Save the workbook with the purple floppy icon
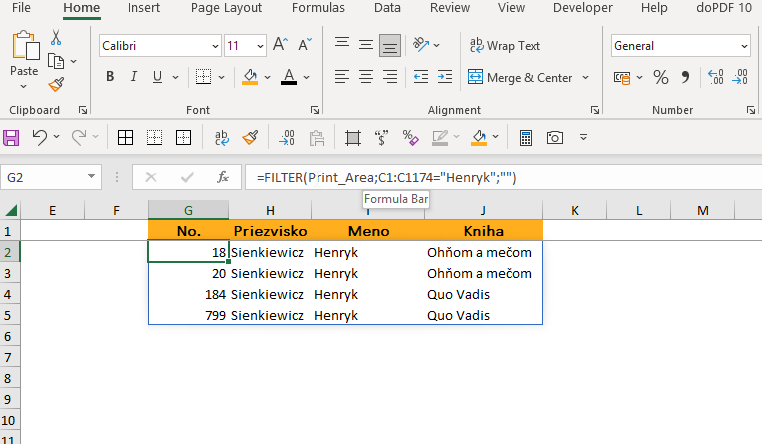Viewport: 762px width, 444px height. click(x=11, y=137)
